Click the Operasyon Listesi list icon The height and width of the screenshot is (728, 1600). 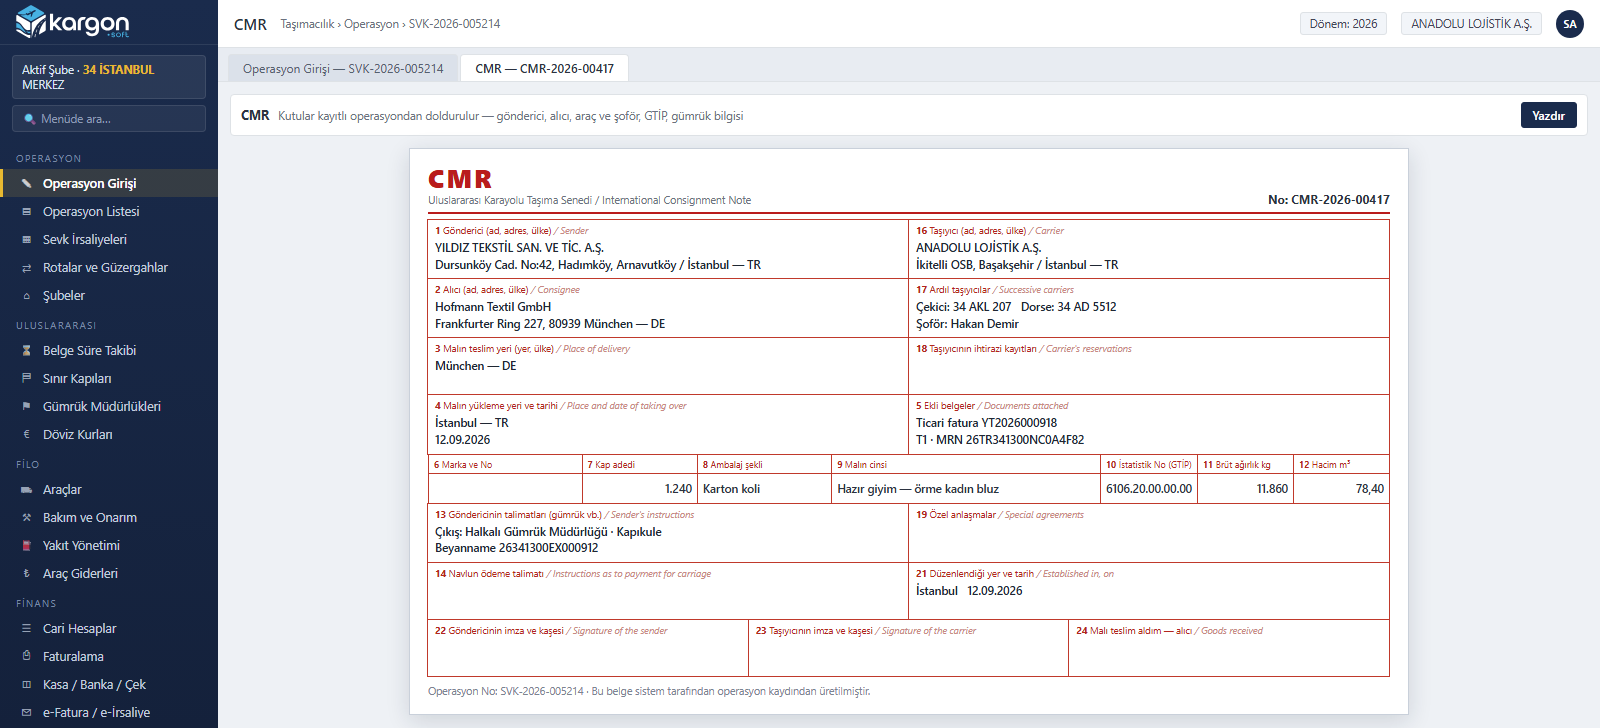coord(27,212)
